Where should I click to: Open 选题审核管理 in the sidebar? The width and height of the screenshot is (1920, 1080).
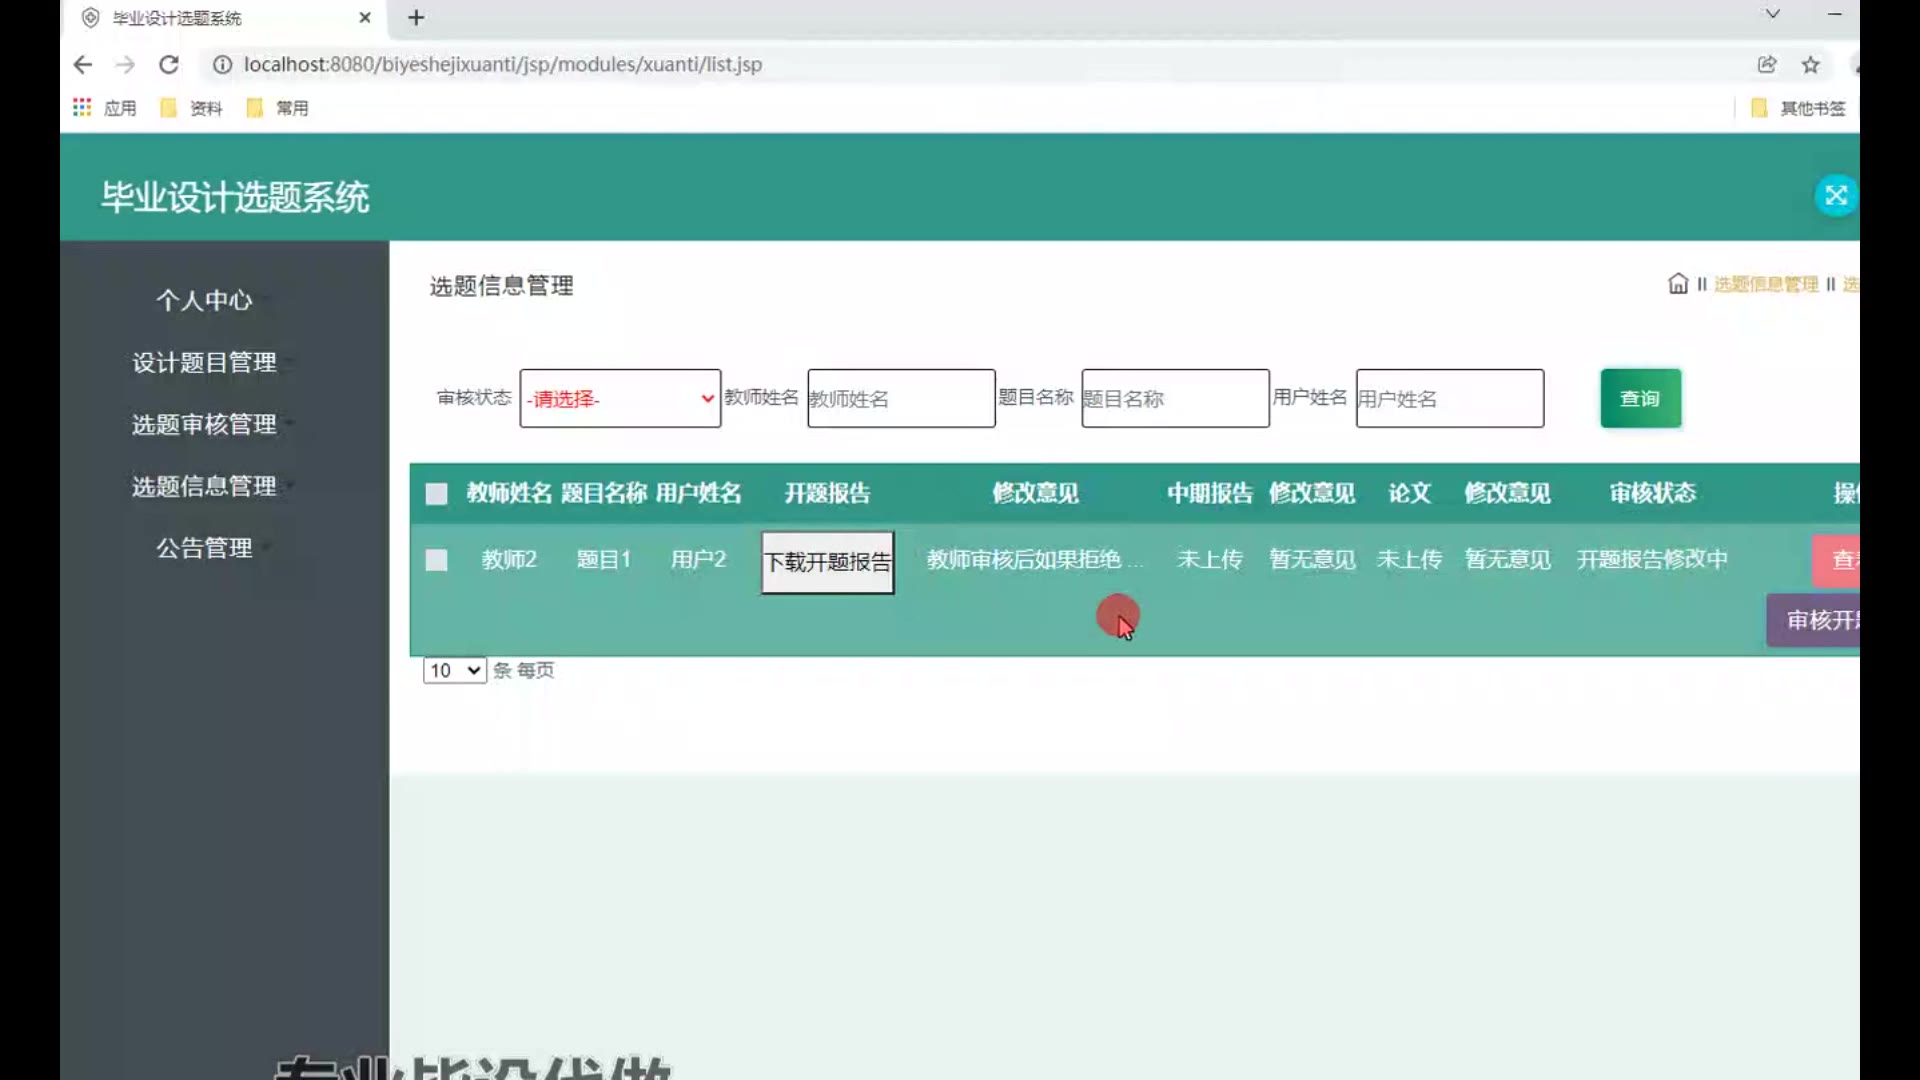[204, 425]
